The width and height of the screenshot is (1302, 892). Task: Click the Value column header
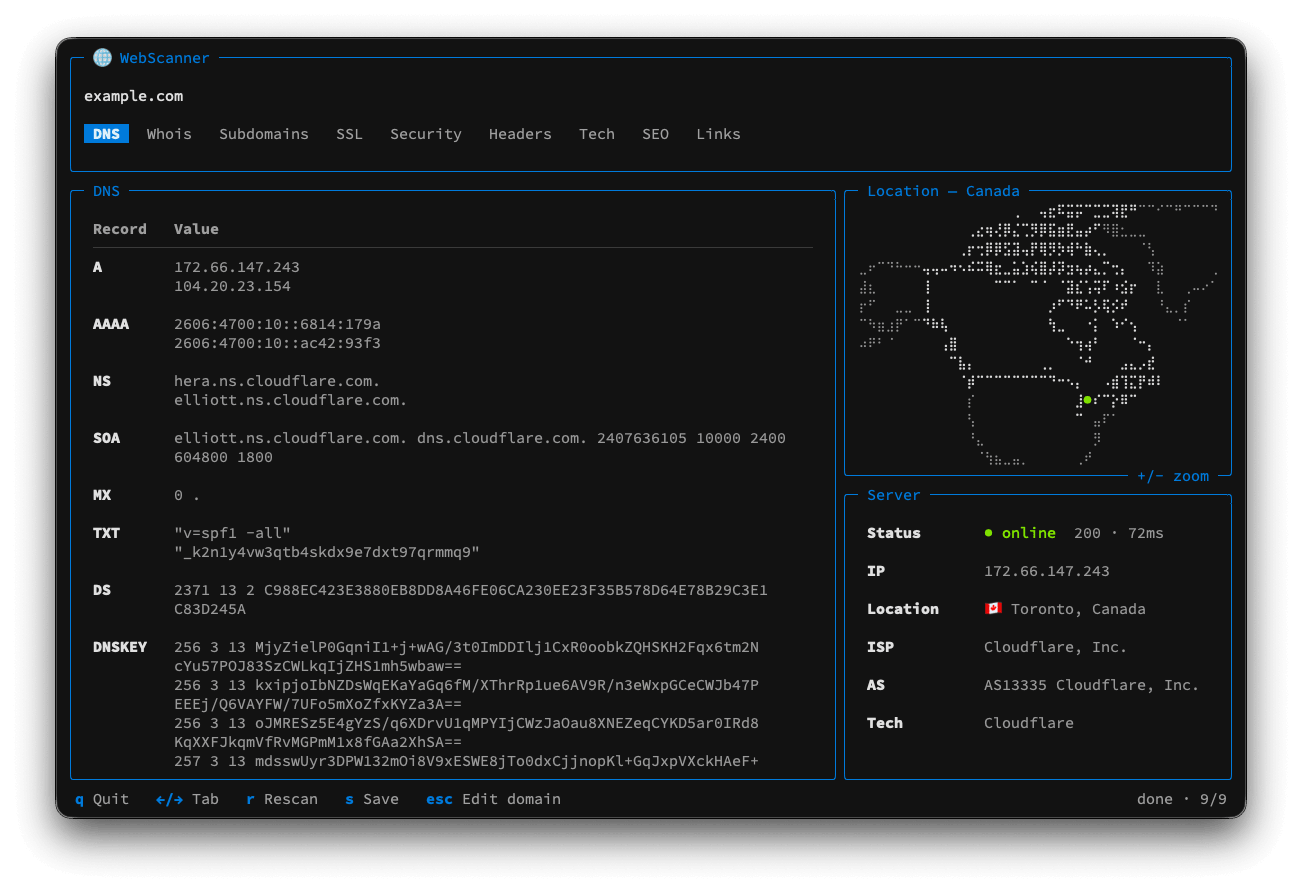[196, 229]
